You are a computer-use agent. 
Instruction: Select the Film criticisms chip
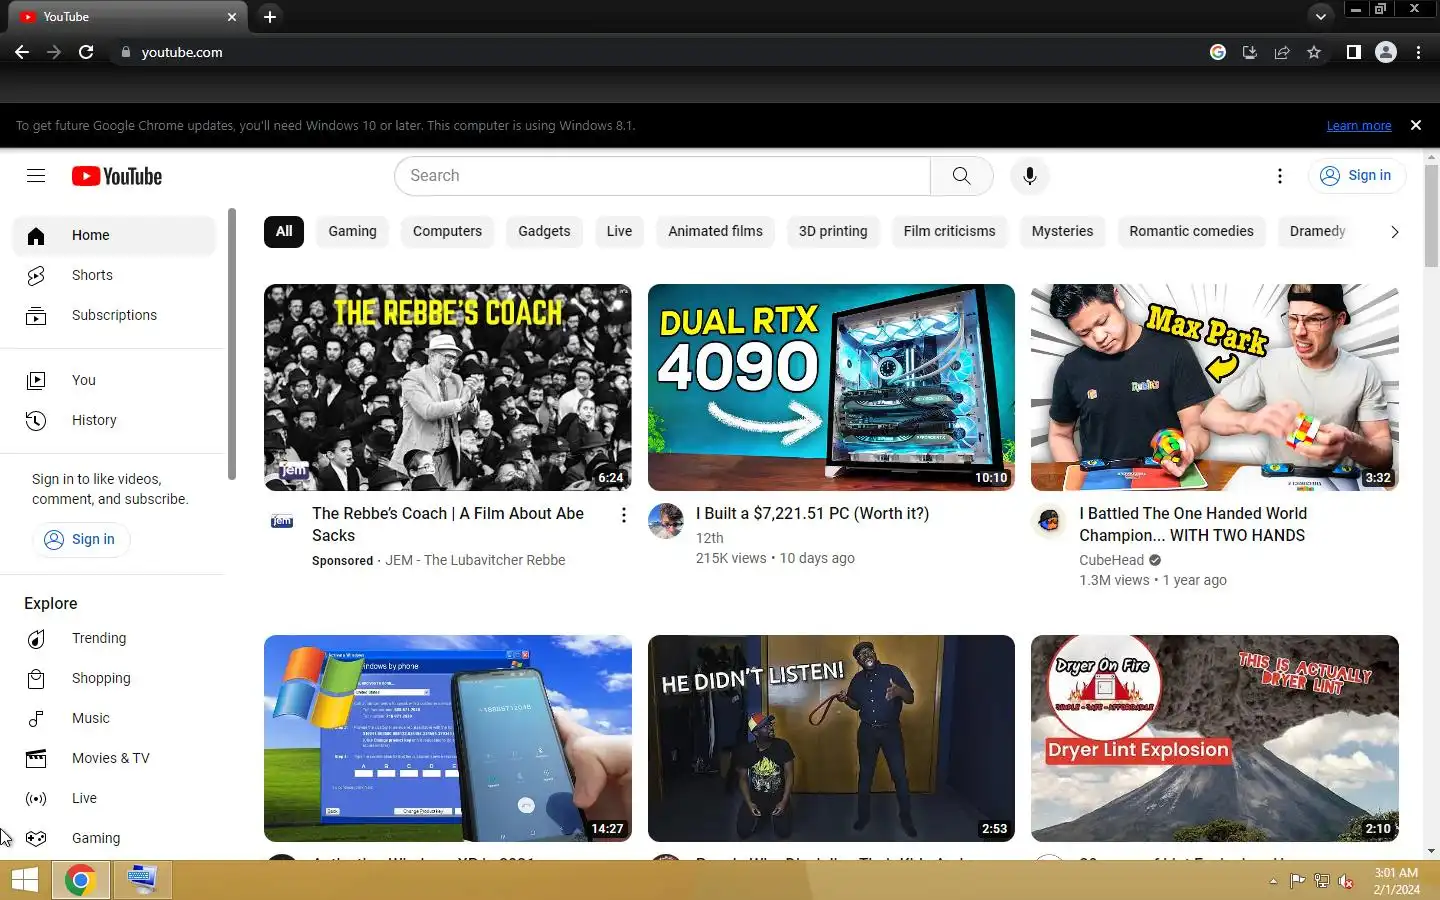[x=949, y=231]
